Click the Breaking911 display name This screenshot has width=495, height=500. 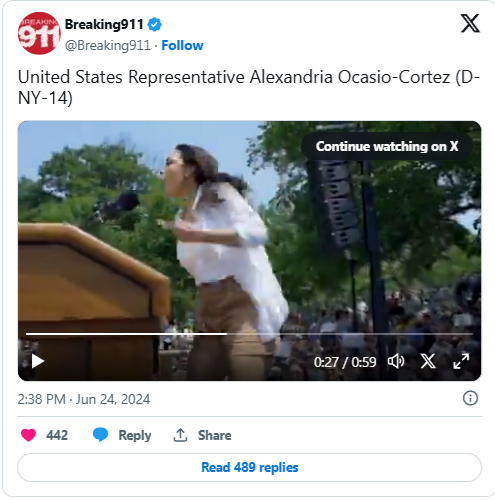pos(104,24)
